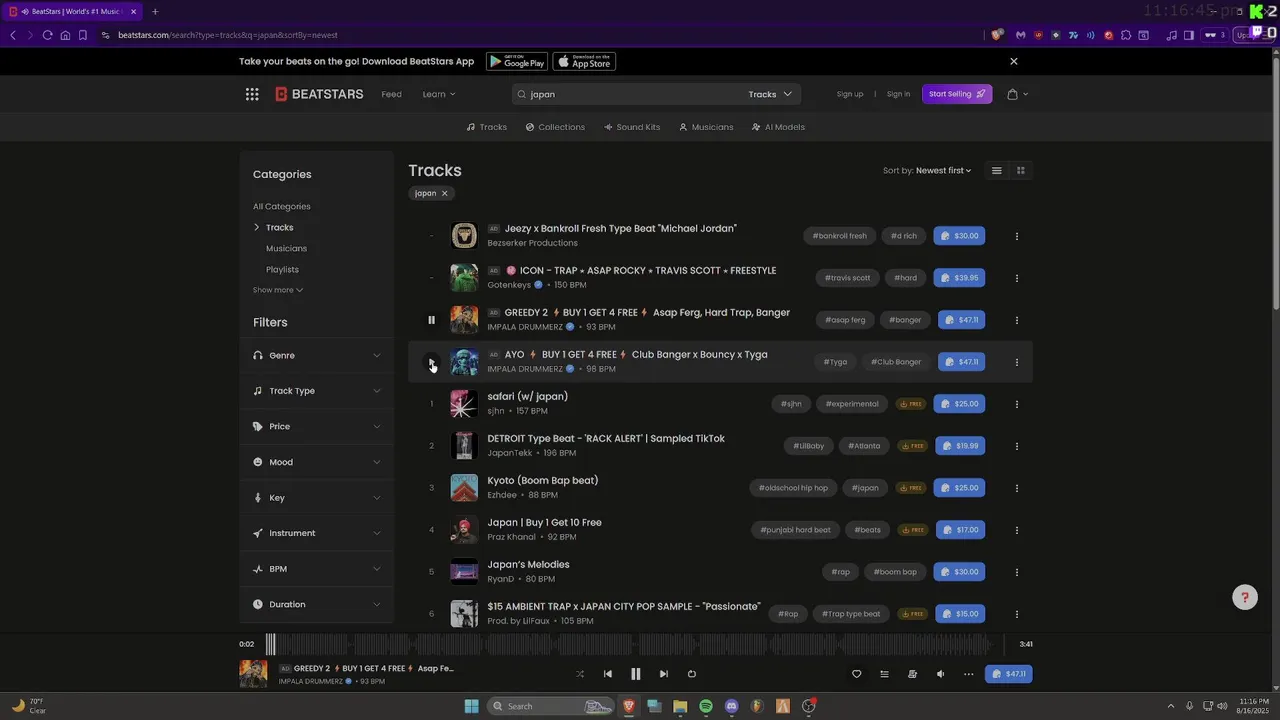The width and height of the screenshot is (1280, 720).
Task: Switch to the AI Models tab
Action: (x=778, y=127)
